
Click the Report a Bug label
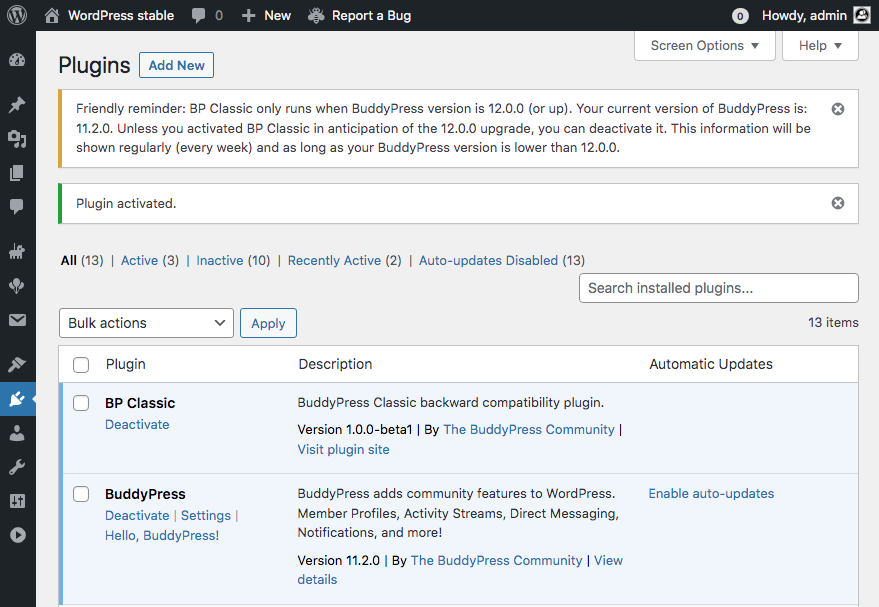tap(372, 16)
